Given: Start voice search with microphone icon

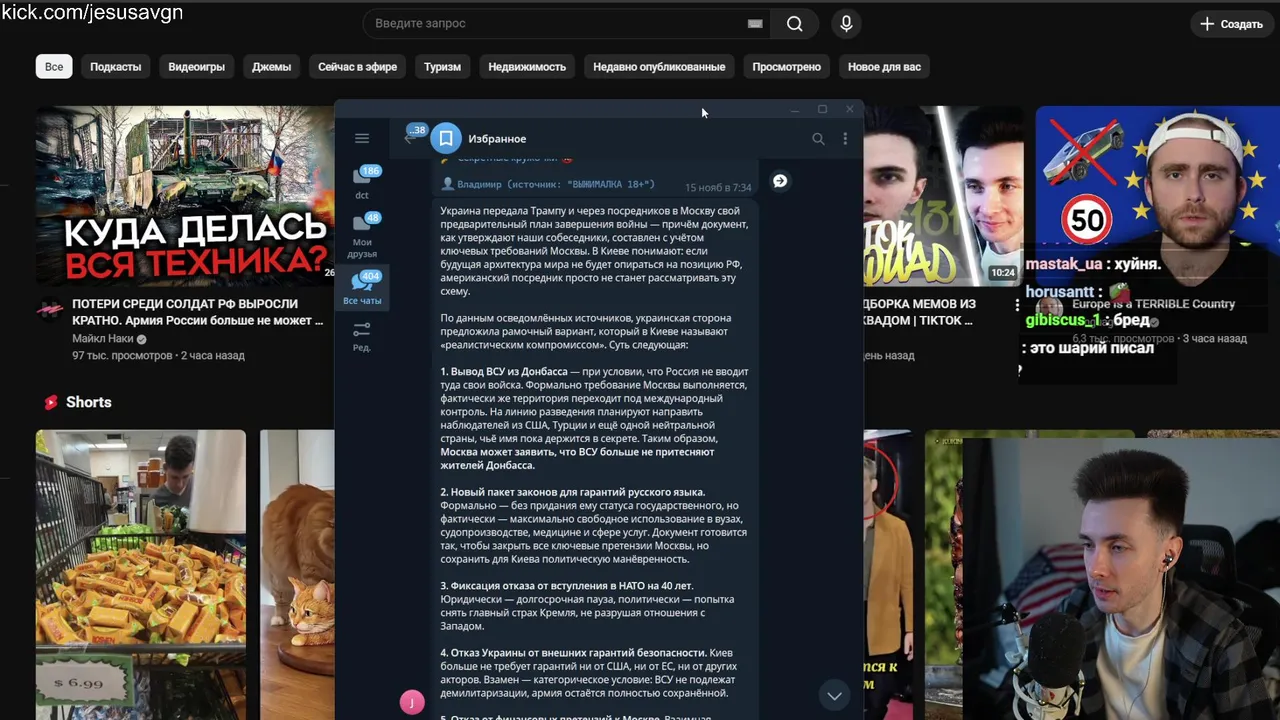Looking at the screenshot, I should pos(846,24).
